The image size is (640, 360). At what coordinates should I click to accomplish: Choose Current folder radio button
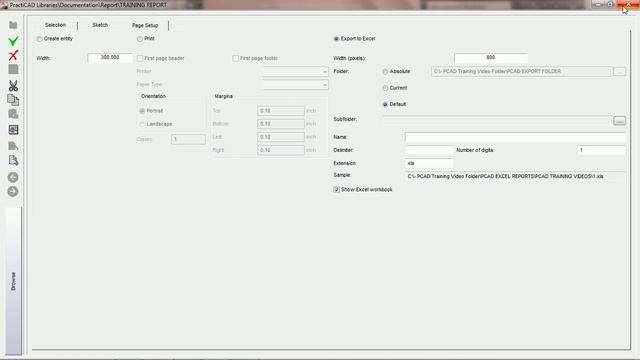385,88
